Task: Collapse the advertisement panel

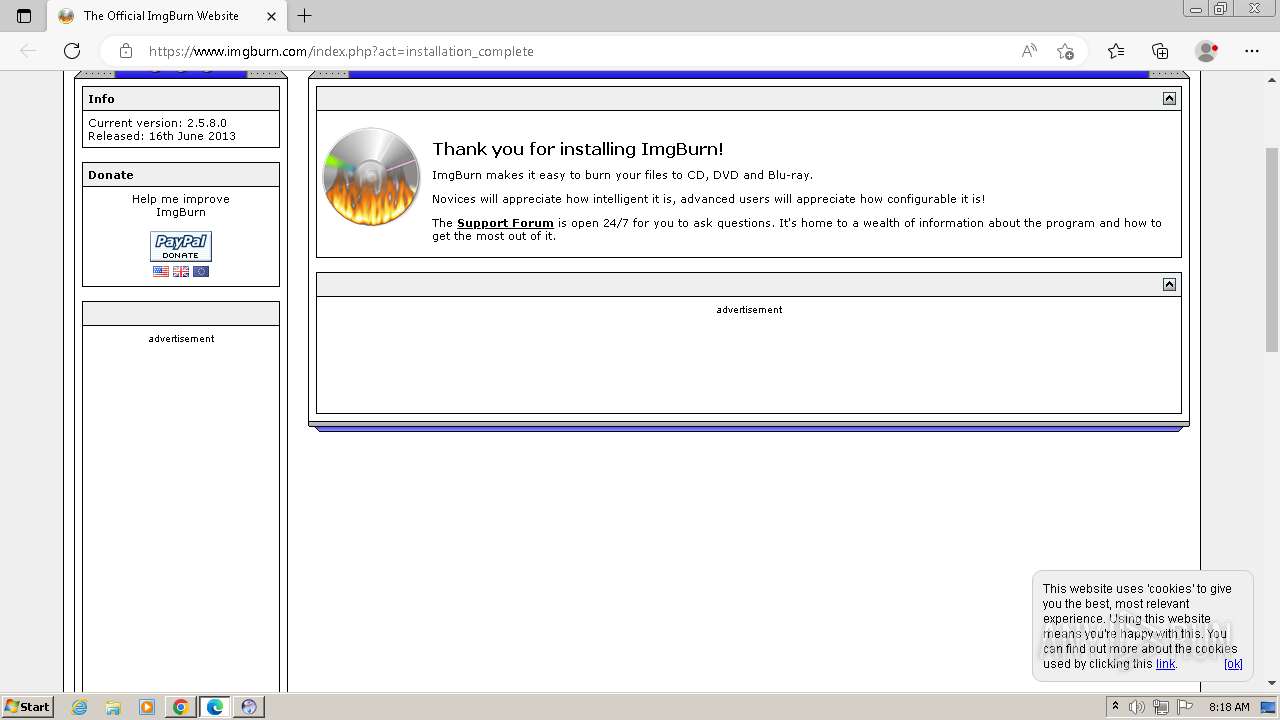Action: click(x=1169, y=284)
